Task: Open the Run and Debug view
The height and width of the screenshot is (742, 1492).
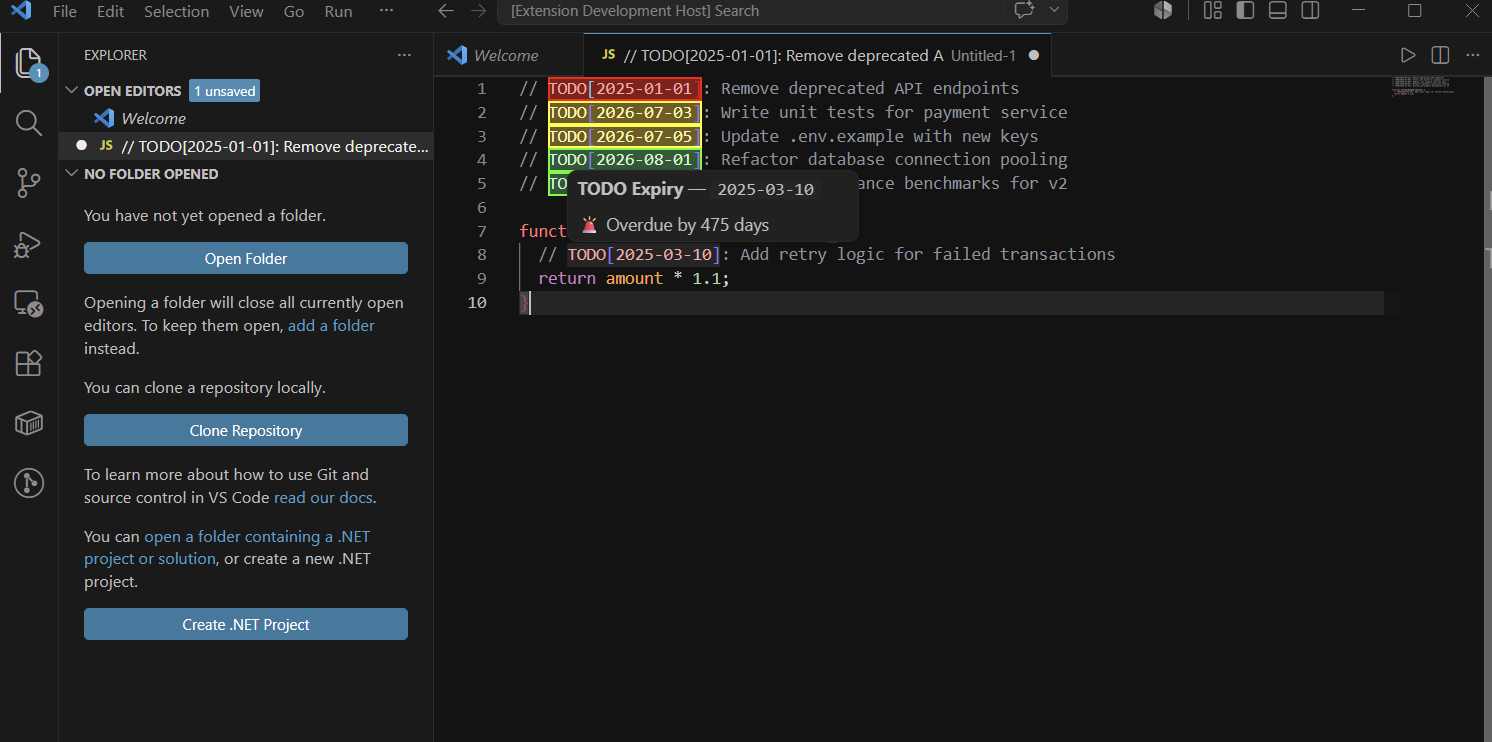Action: point(29,244)
